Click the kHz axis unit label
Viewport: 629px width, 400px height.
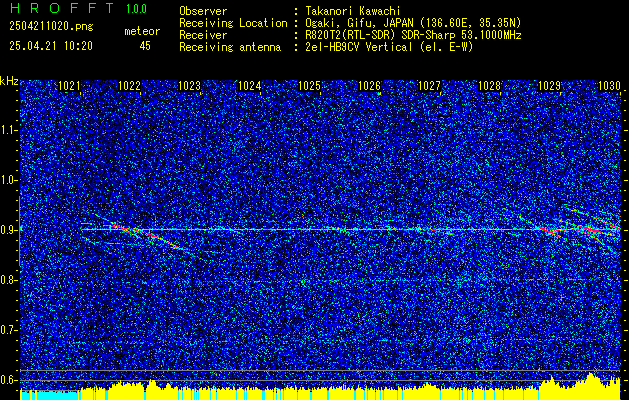click(9, 81)
